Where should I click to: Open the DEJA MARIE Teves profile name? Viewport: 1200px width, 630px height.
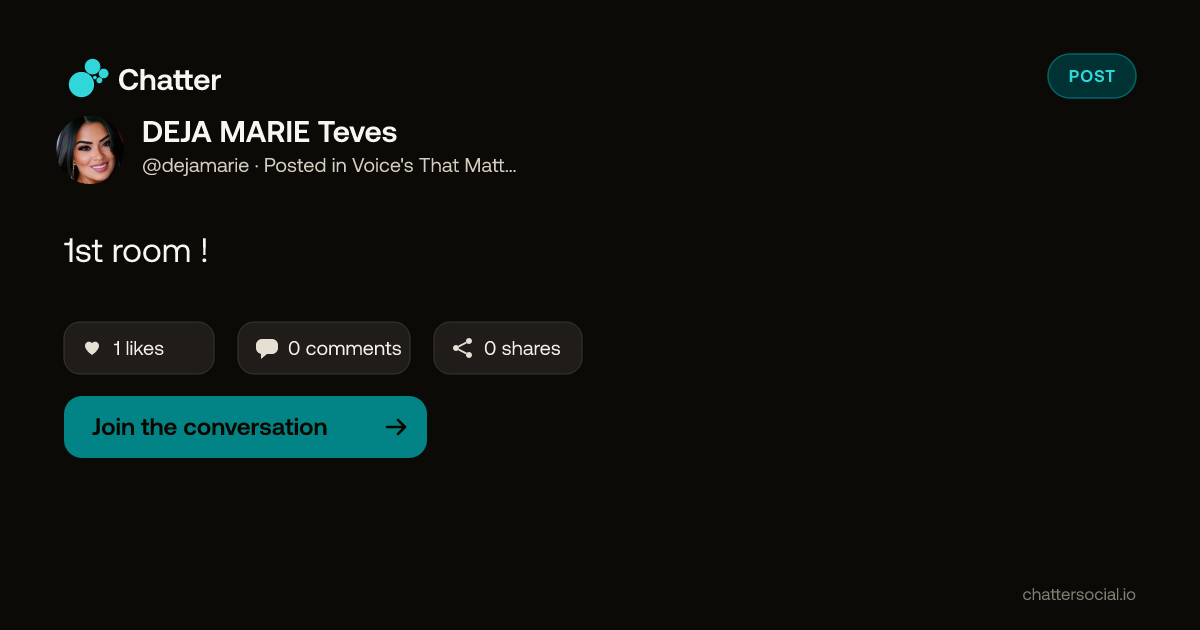tap(270, 132)
